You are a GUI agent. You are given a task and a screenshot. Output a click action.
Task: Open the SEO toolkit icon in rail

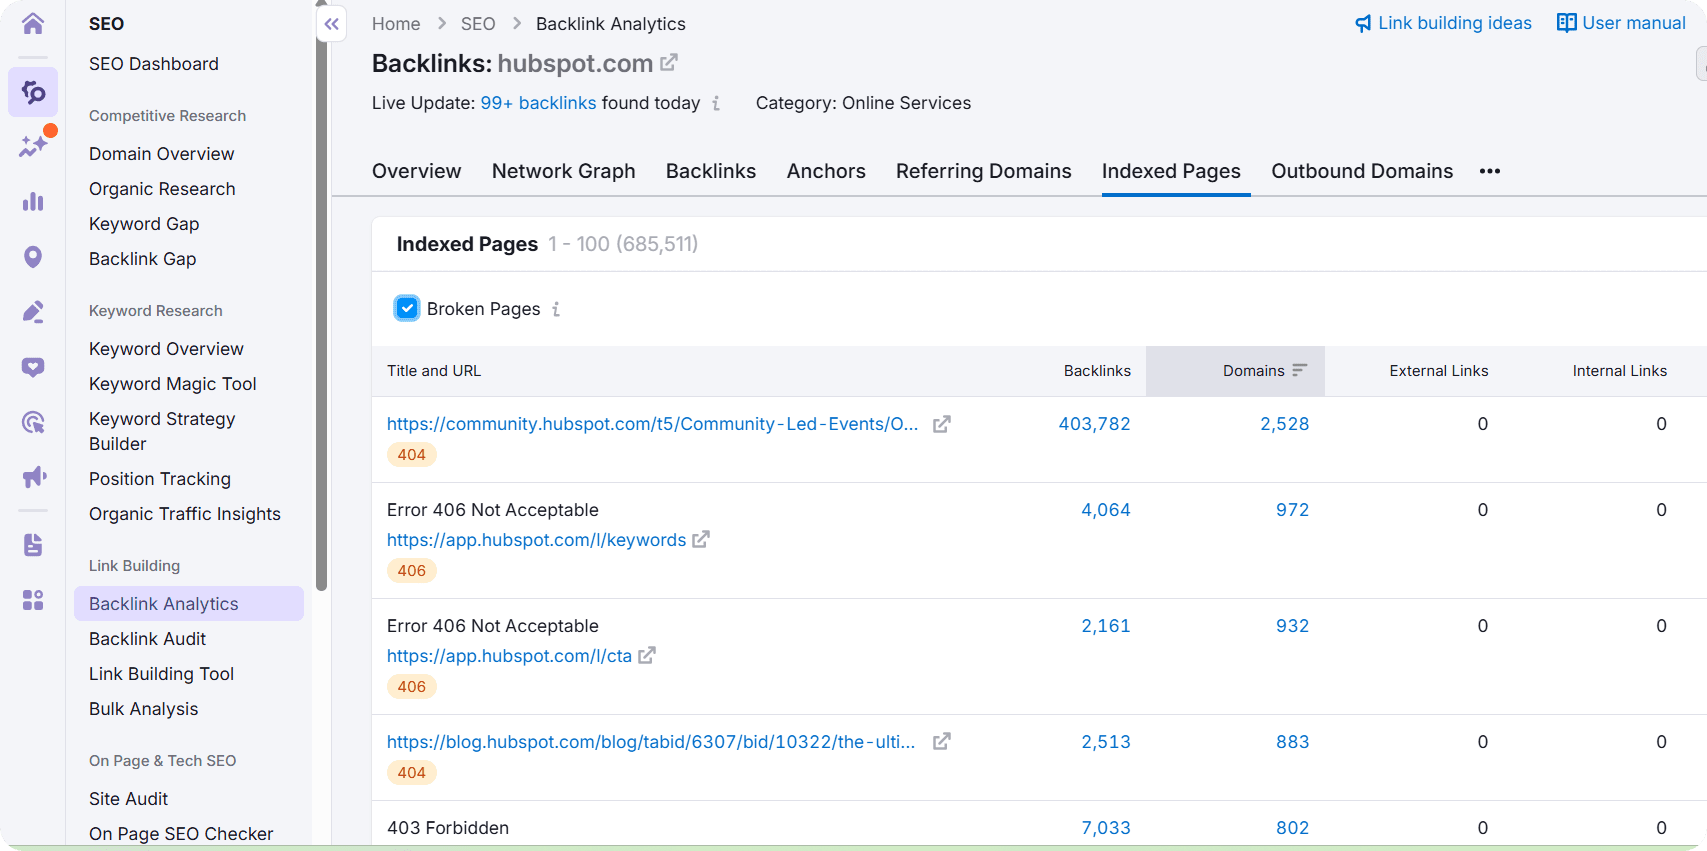(x=33, y=92)
